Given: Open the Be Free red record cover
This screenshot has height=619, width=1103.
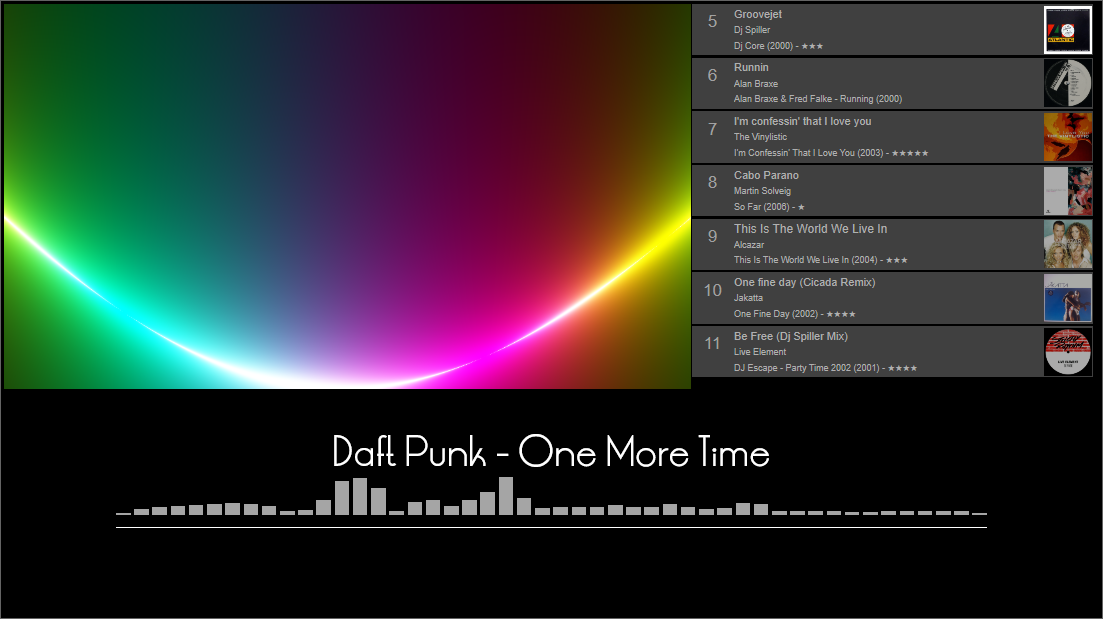Looking at the screenshot, I should [1067, 352].
